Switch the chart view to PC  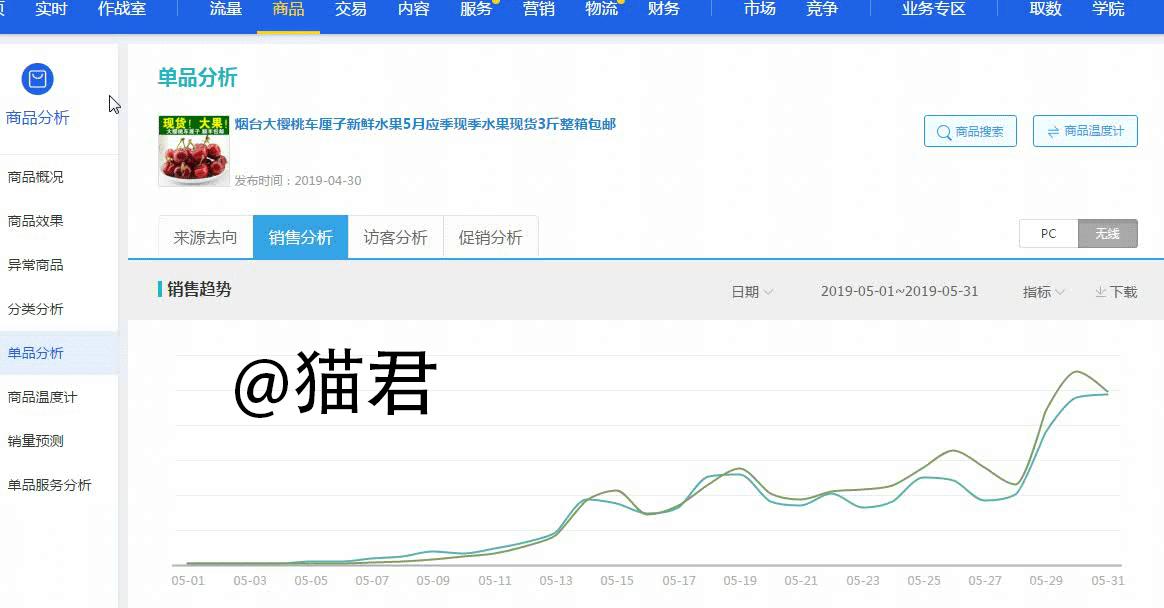coord(1048,233)
